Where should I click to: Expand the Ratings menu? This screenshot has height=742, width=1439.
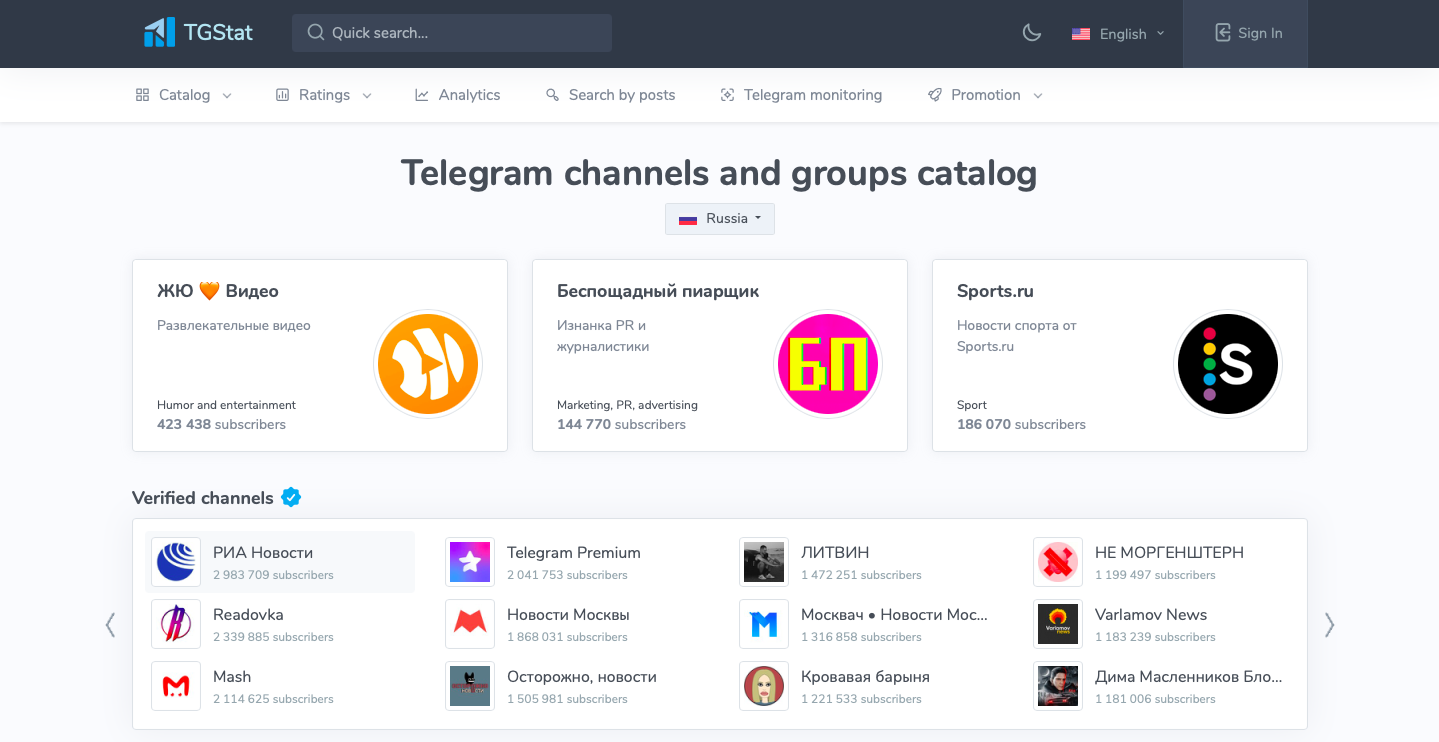(324, 95)
